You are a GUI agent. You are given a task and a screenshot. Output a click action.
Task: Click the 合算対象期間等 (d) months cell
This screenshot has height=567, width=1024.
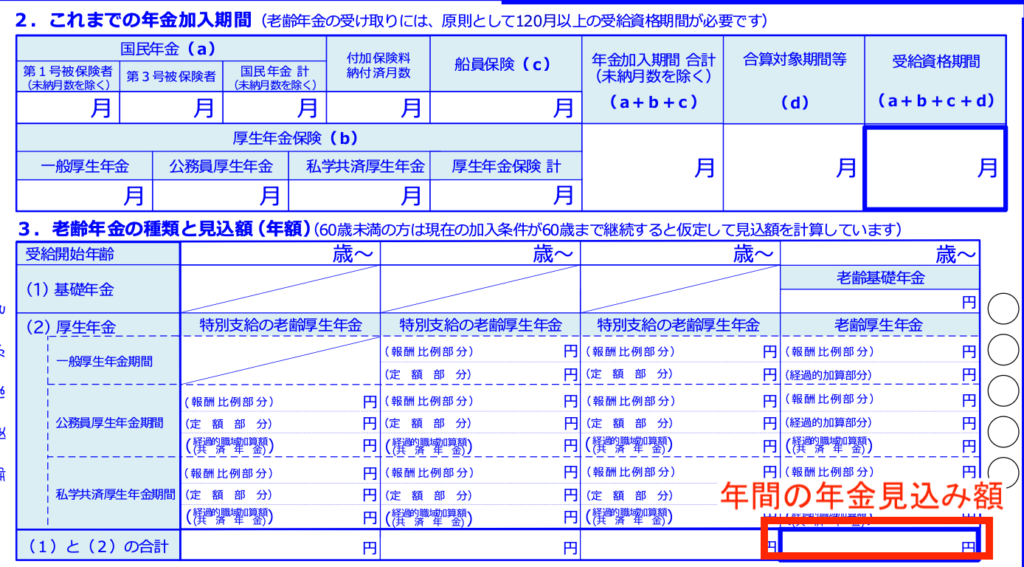tap(792, 168)
